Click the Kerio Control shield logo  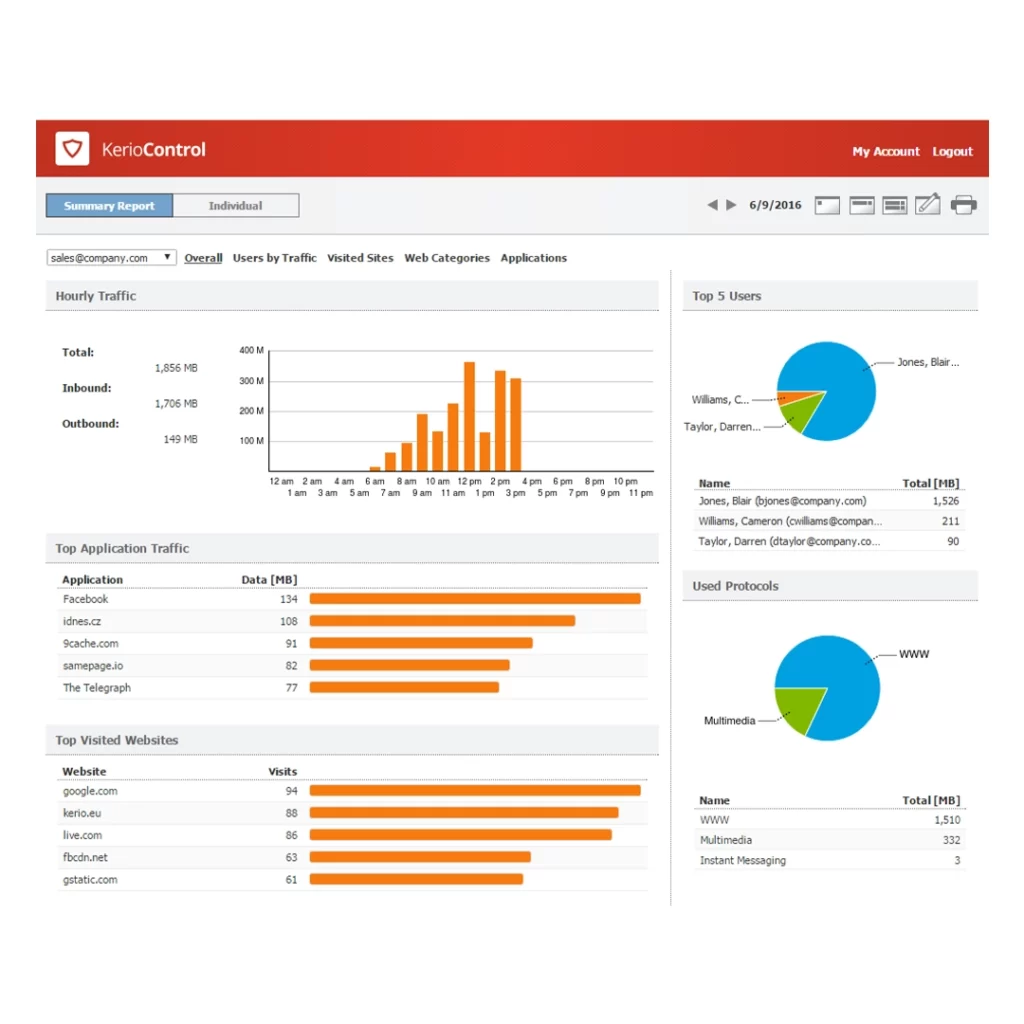coord(72,149)
